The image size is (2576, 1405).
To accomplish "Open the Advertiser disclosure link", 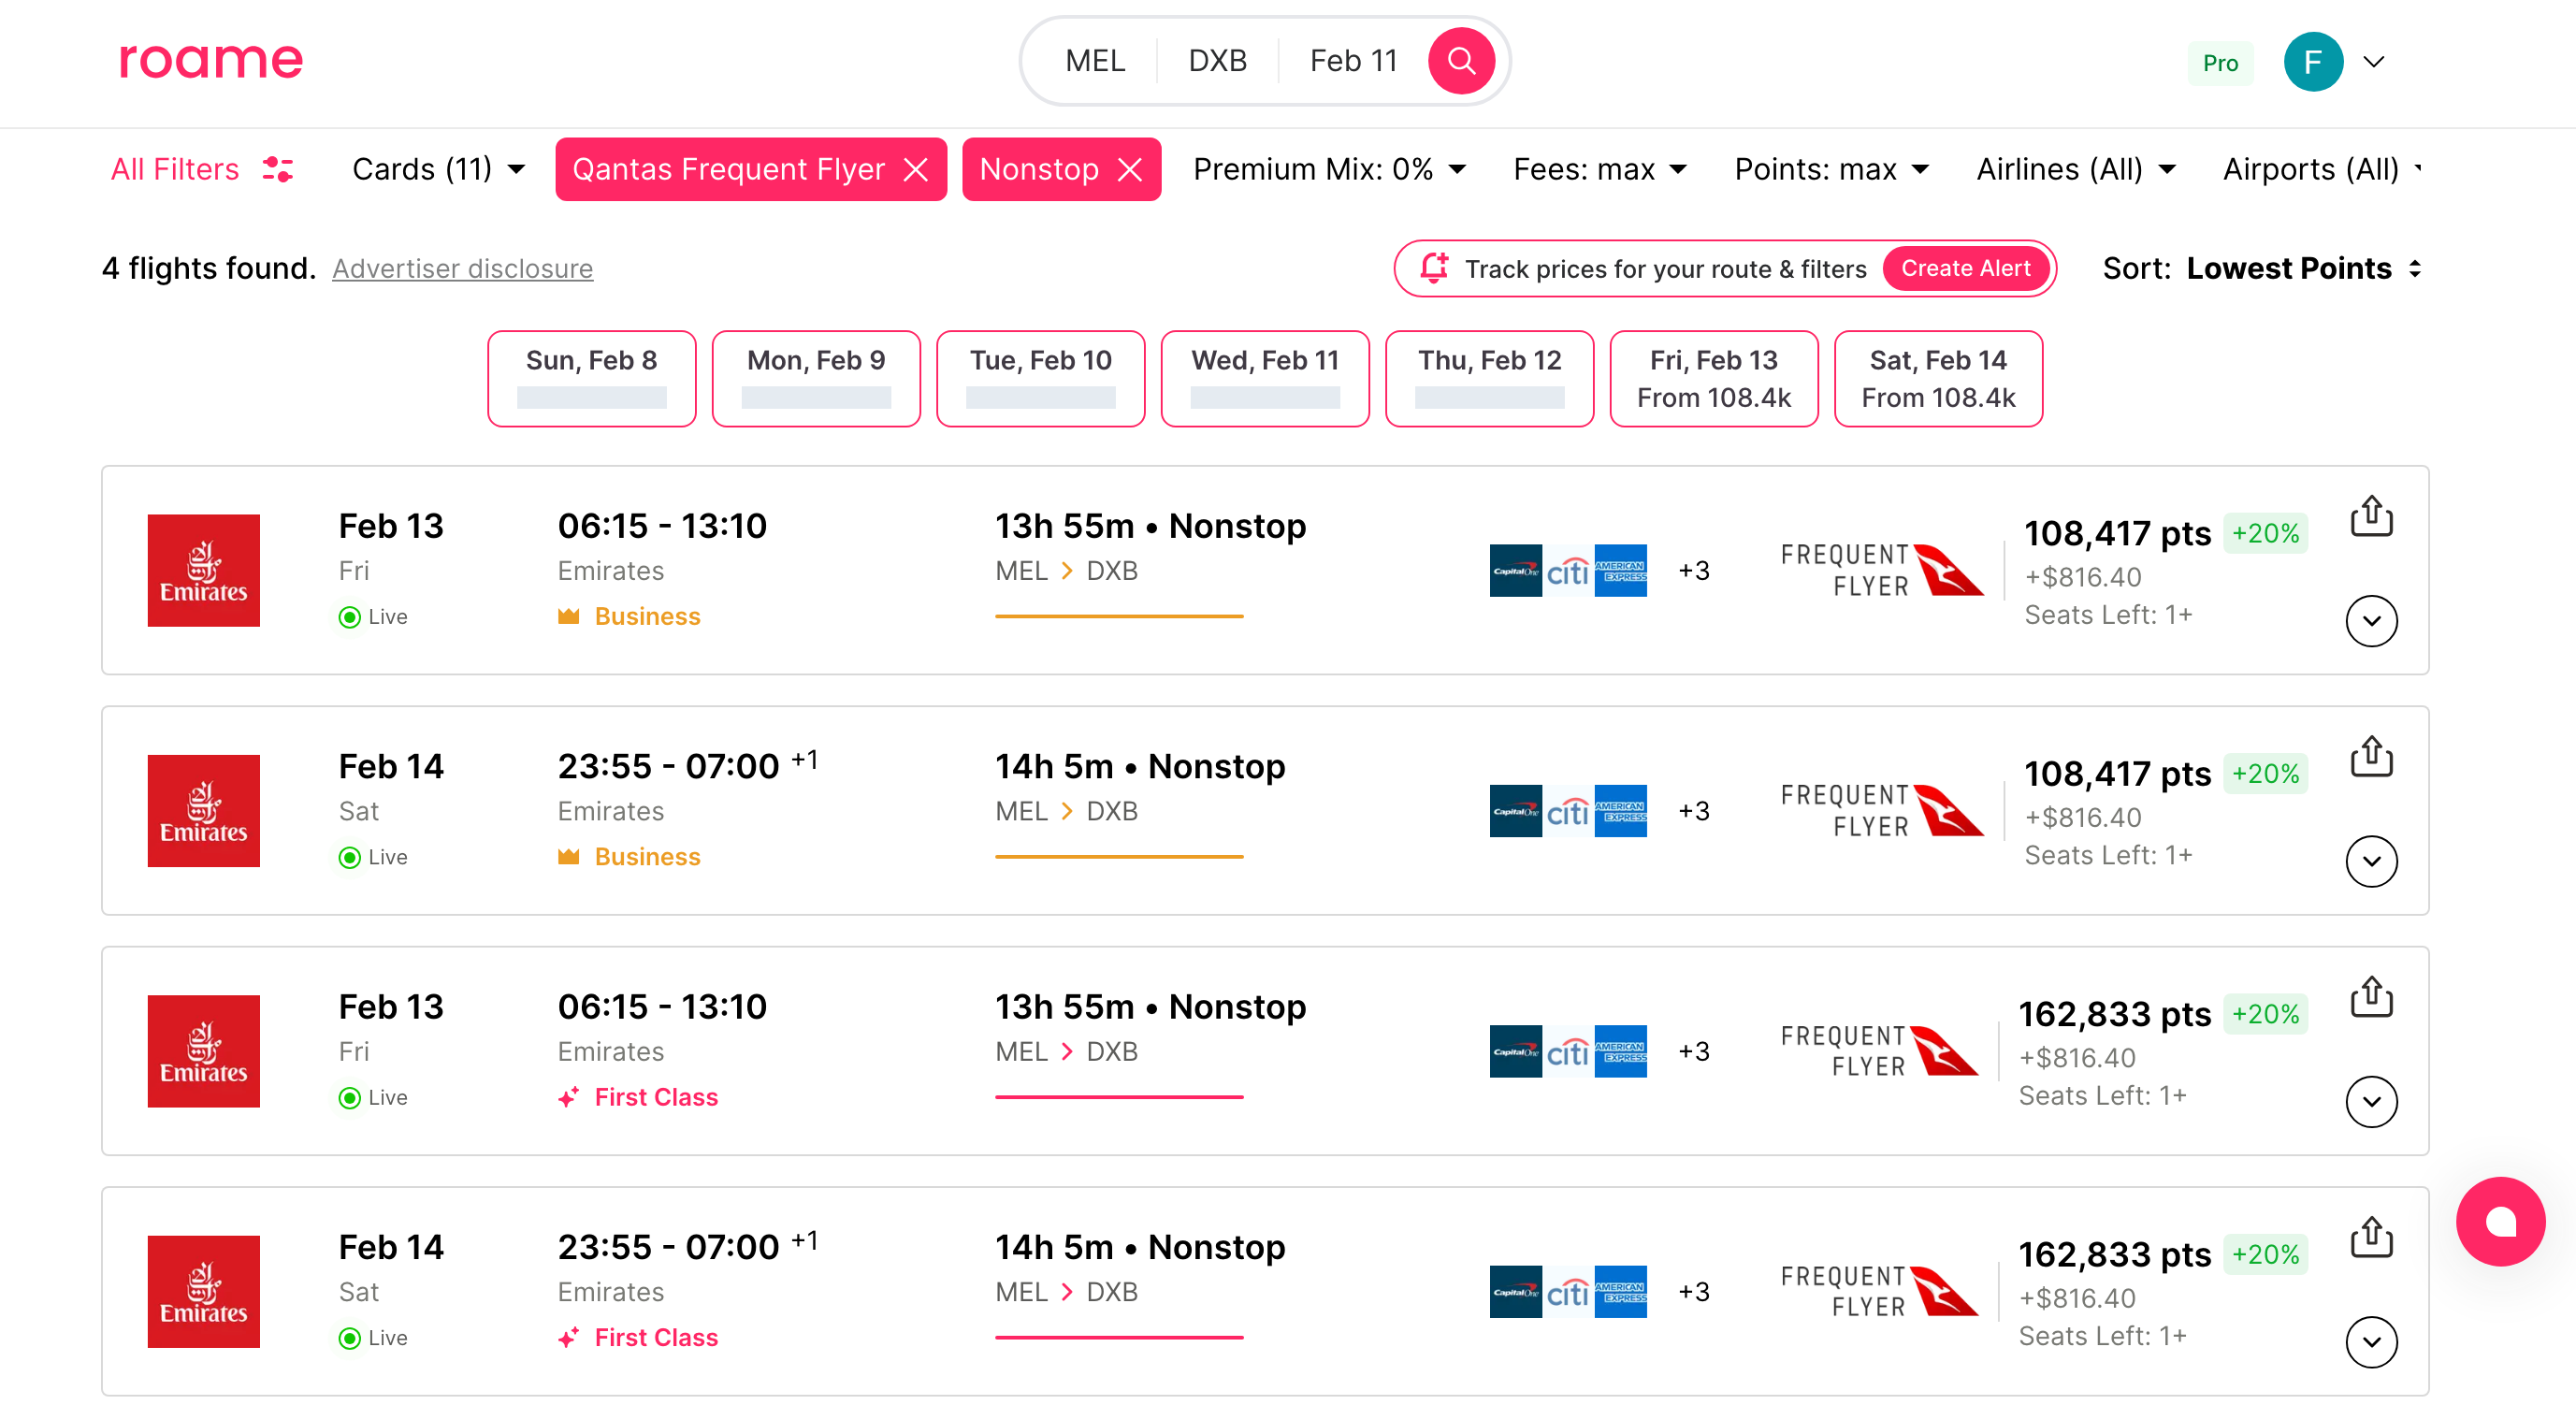I will [x=462, y=268].
